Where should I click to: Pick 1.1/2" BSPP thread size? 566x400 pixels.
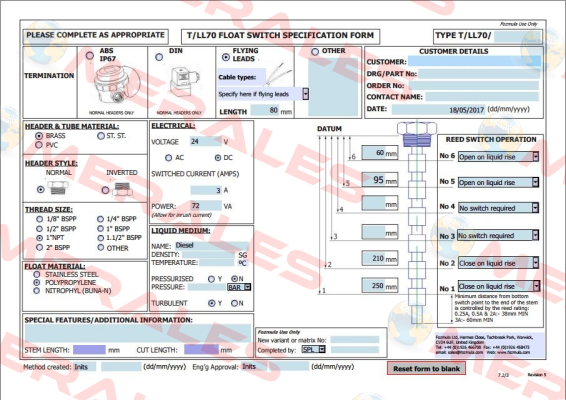point(100,238)
